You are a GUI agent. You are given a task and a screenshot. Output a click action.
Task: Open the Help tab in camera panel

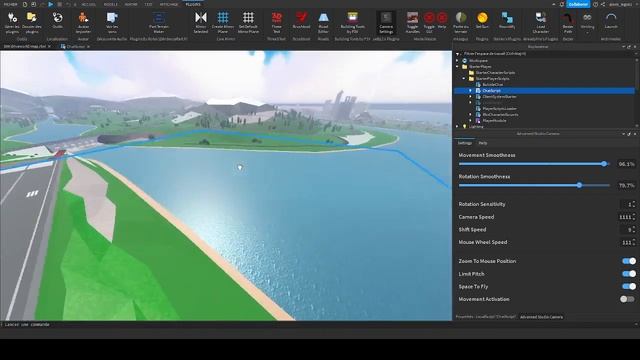pos(483,143)
